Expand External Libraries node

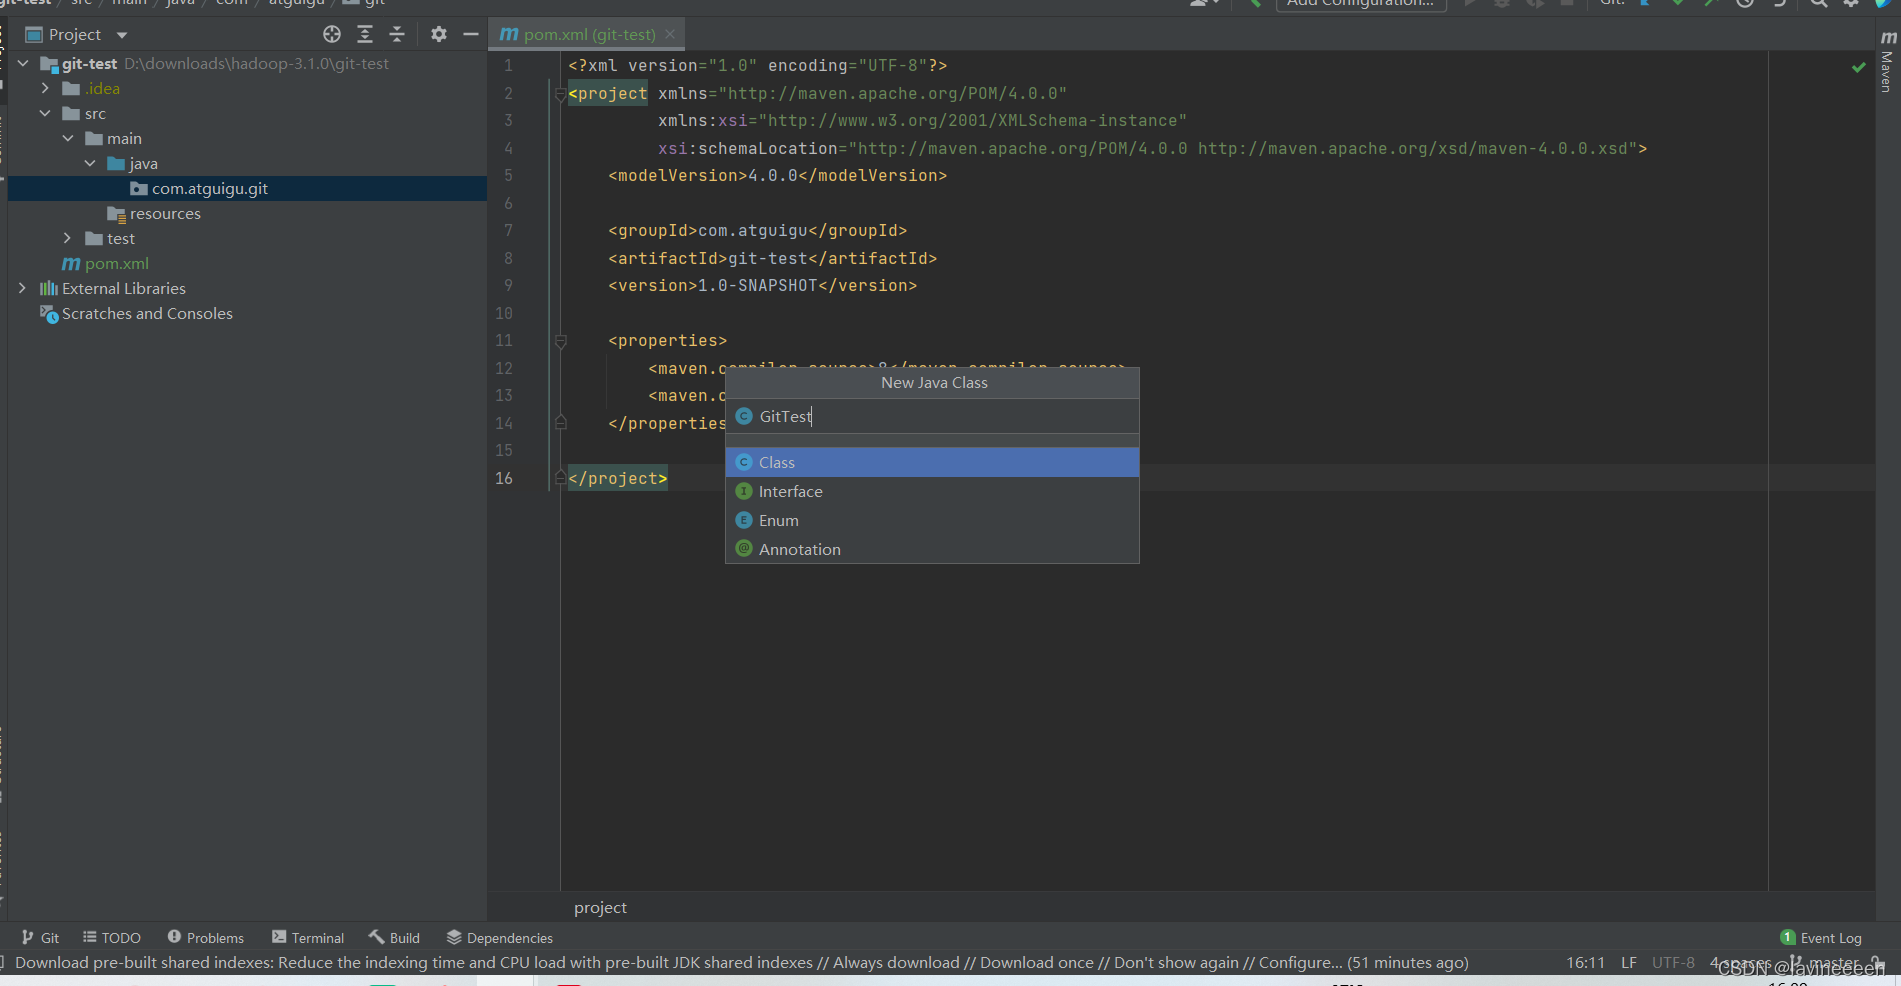click(23, 288)
